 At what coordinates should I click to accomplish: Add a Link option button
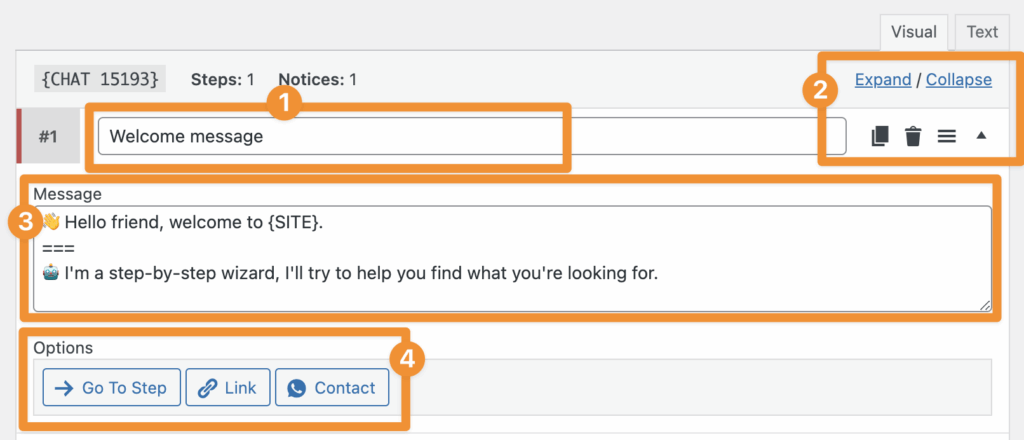click(x=228, y=388)
